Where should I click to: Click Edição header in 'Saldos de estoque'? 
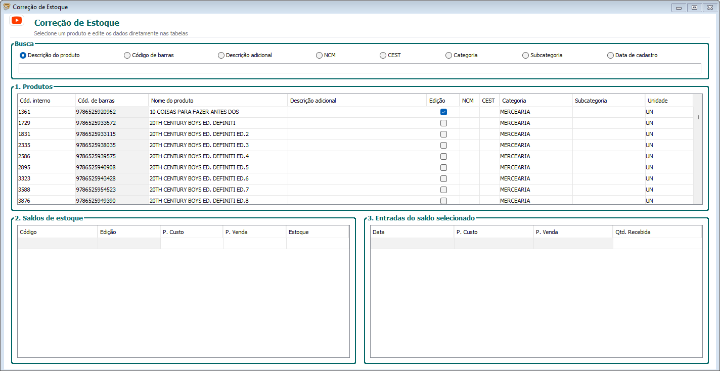(129, 232)
